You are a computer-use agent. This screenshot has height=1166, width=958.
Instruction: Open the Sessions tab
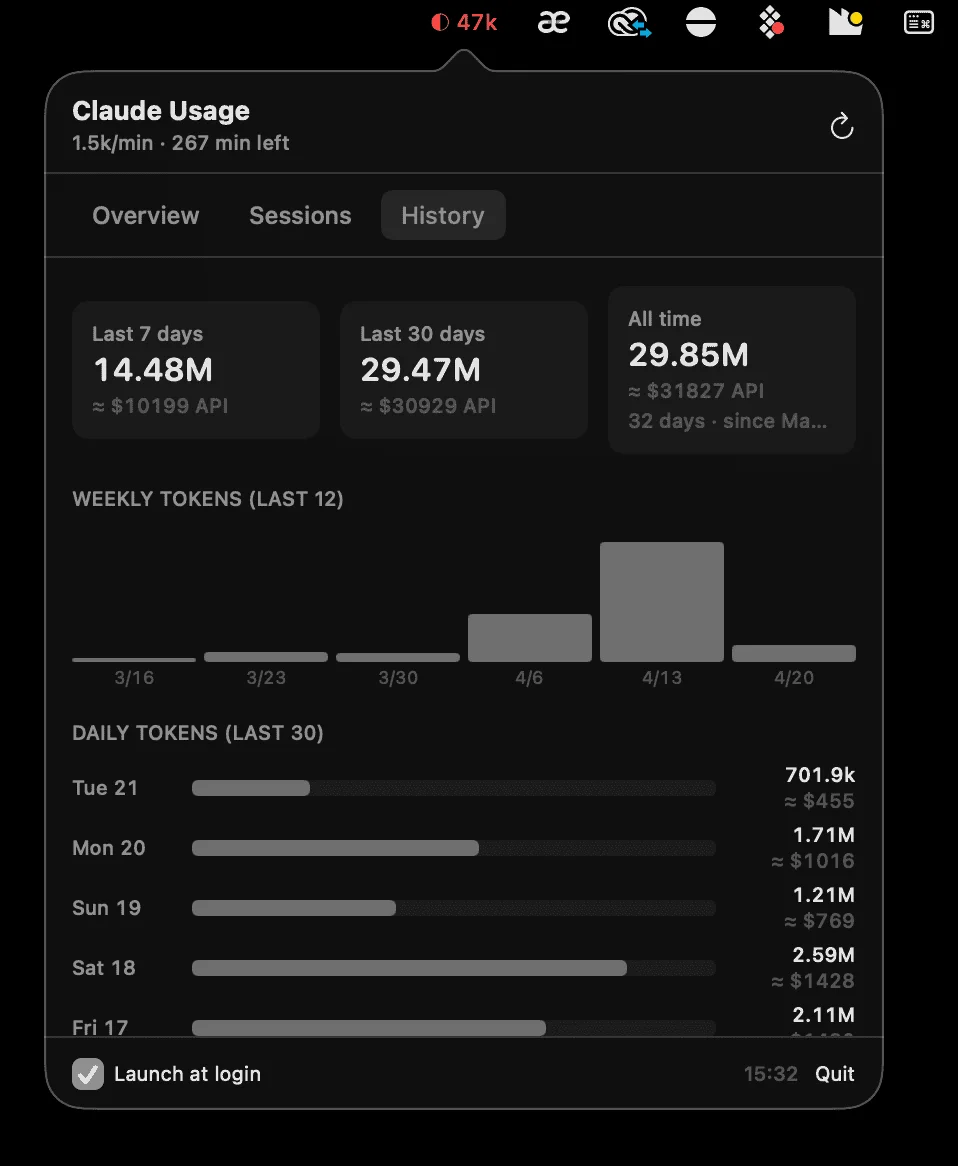[x=300, y=215]
